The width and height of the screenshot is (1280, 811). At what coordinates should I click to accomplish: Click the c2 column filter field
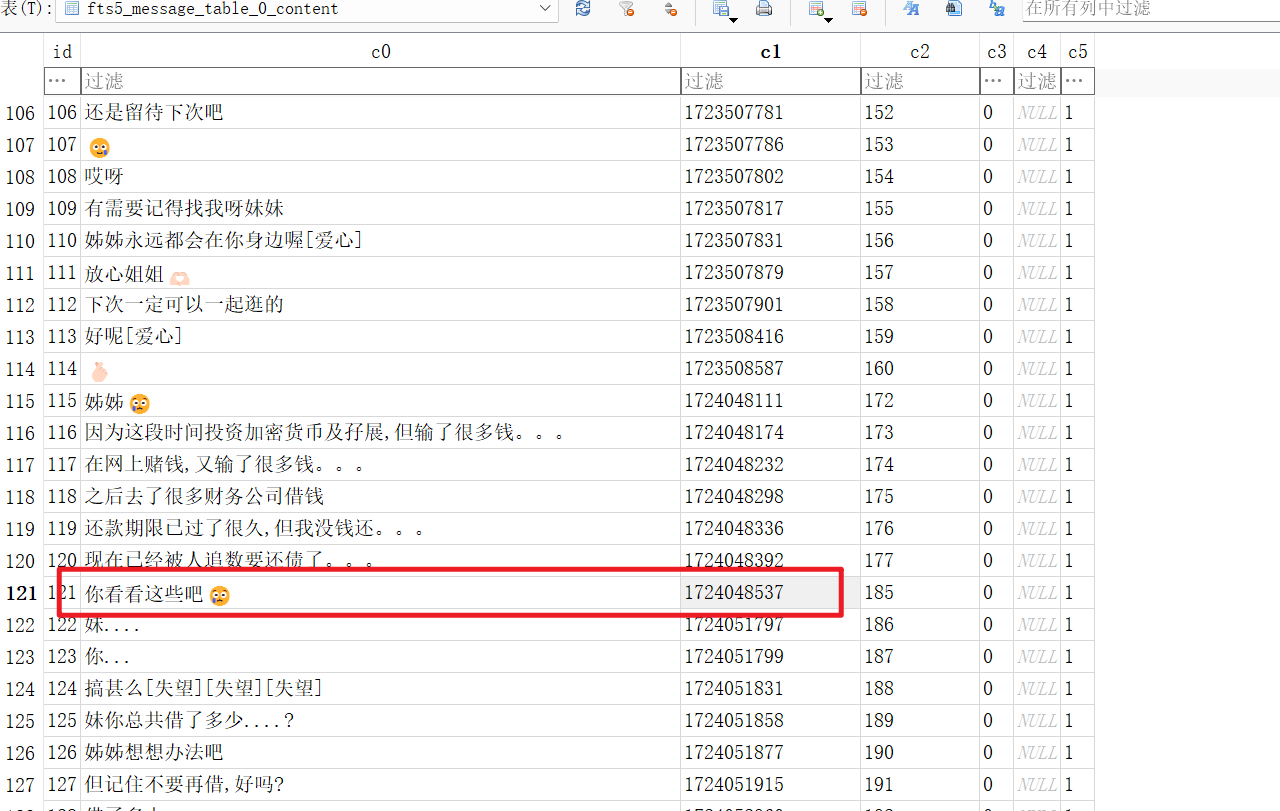(x=920, y=81)
